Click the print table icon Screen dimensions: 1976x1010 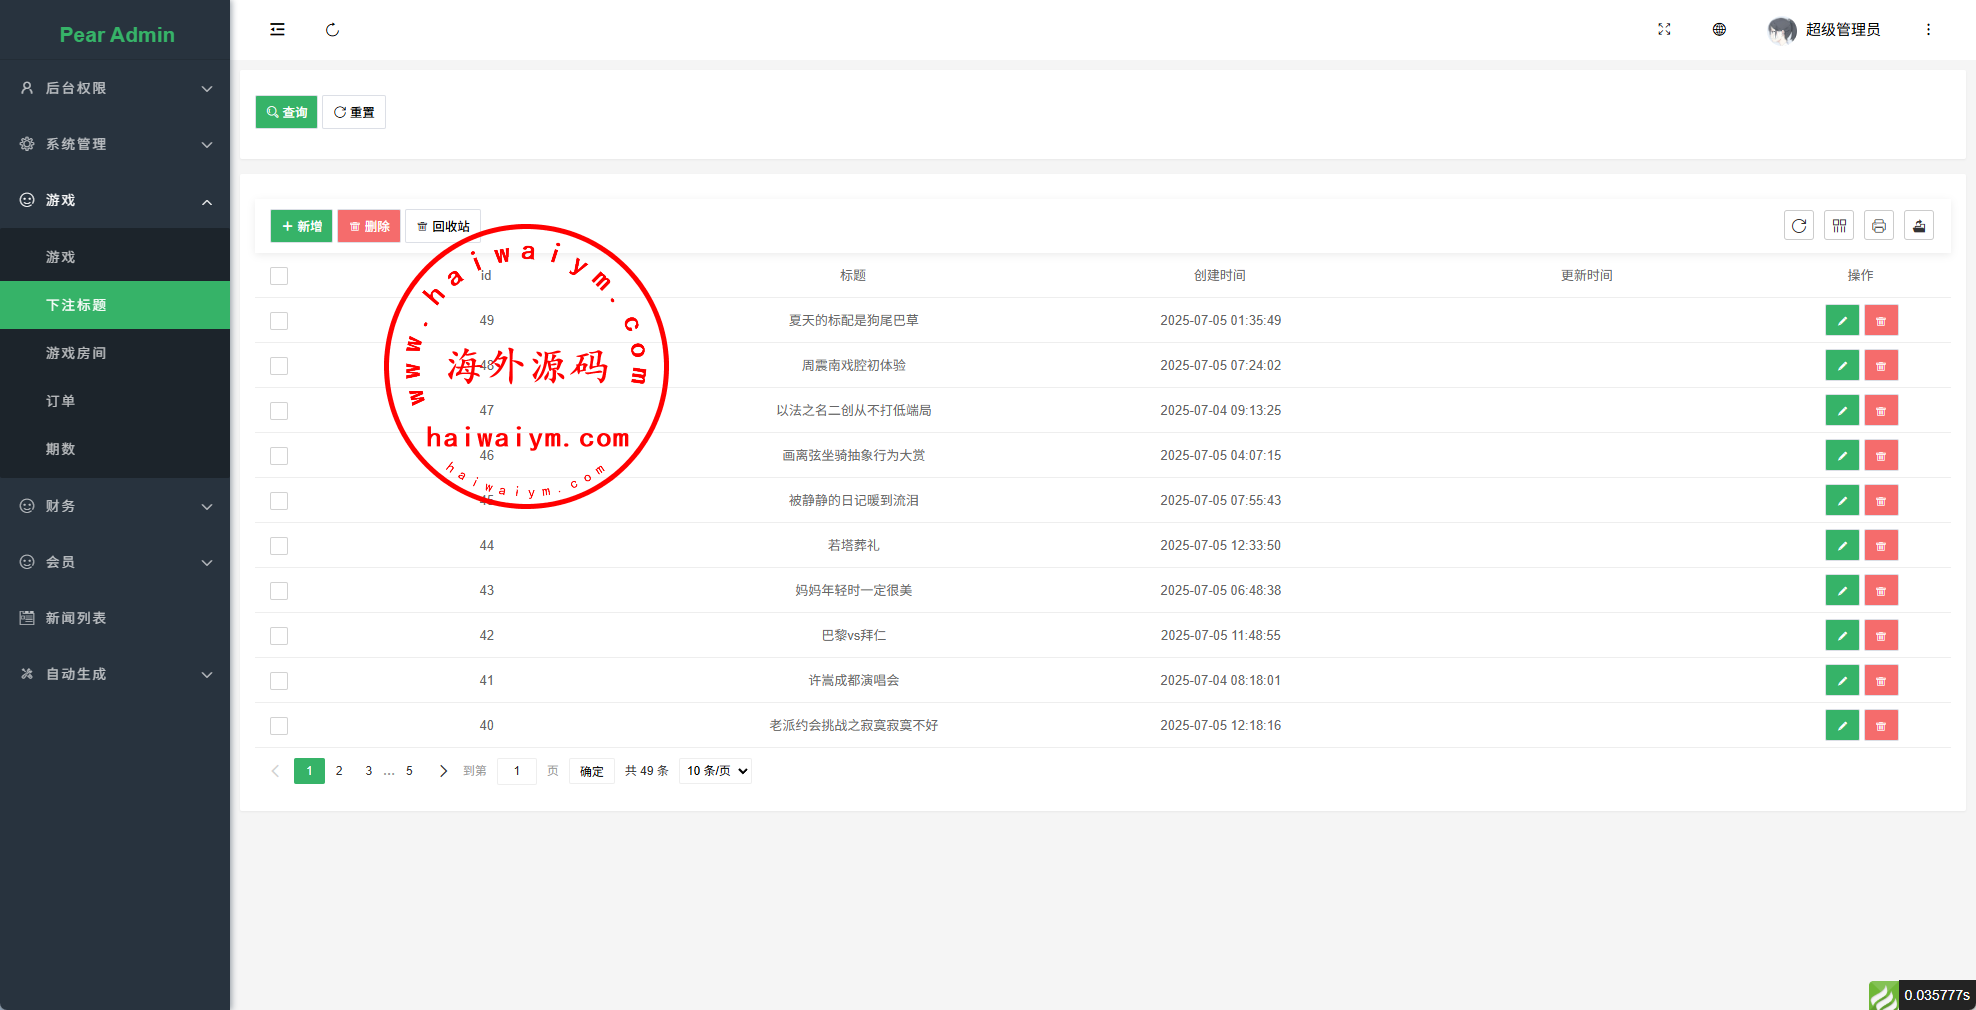point(1878,226)
